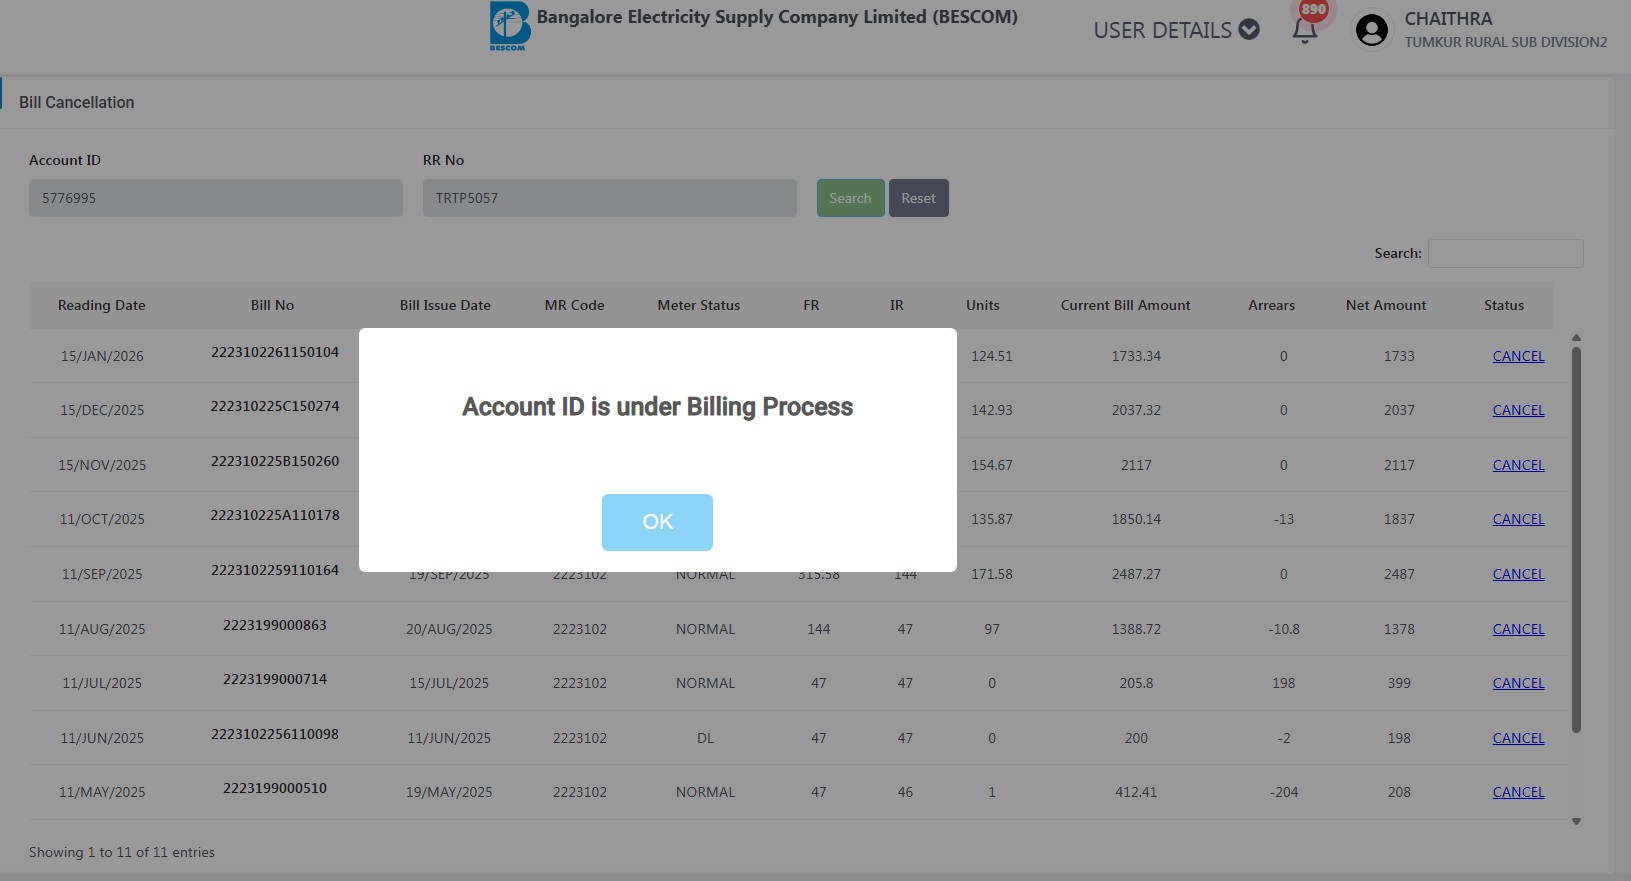1631x881 pixels.
Task: Click the green Search button
Action: coord(850,198)
